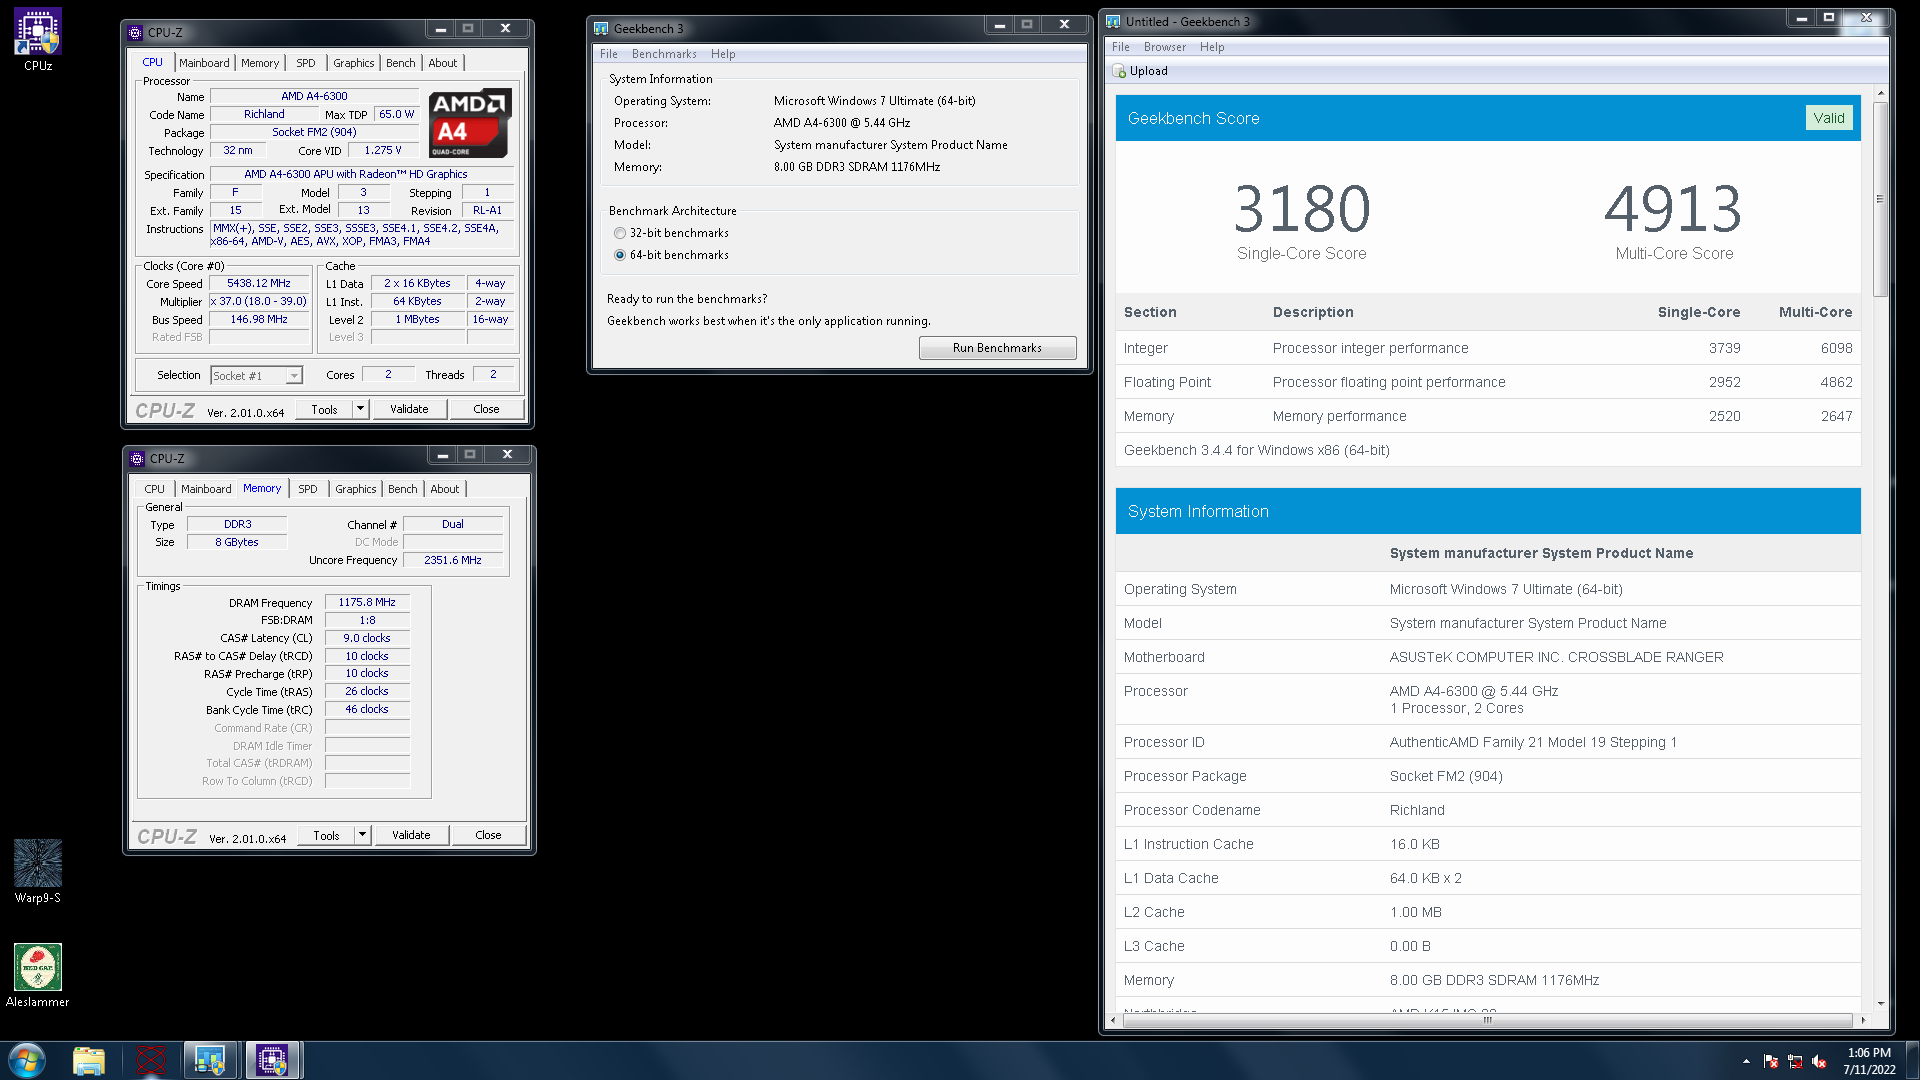This screenshot has width=1920, height=1080.
Task: Click the muted volume tray icon
Action: tap(1819, 1061)
